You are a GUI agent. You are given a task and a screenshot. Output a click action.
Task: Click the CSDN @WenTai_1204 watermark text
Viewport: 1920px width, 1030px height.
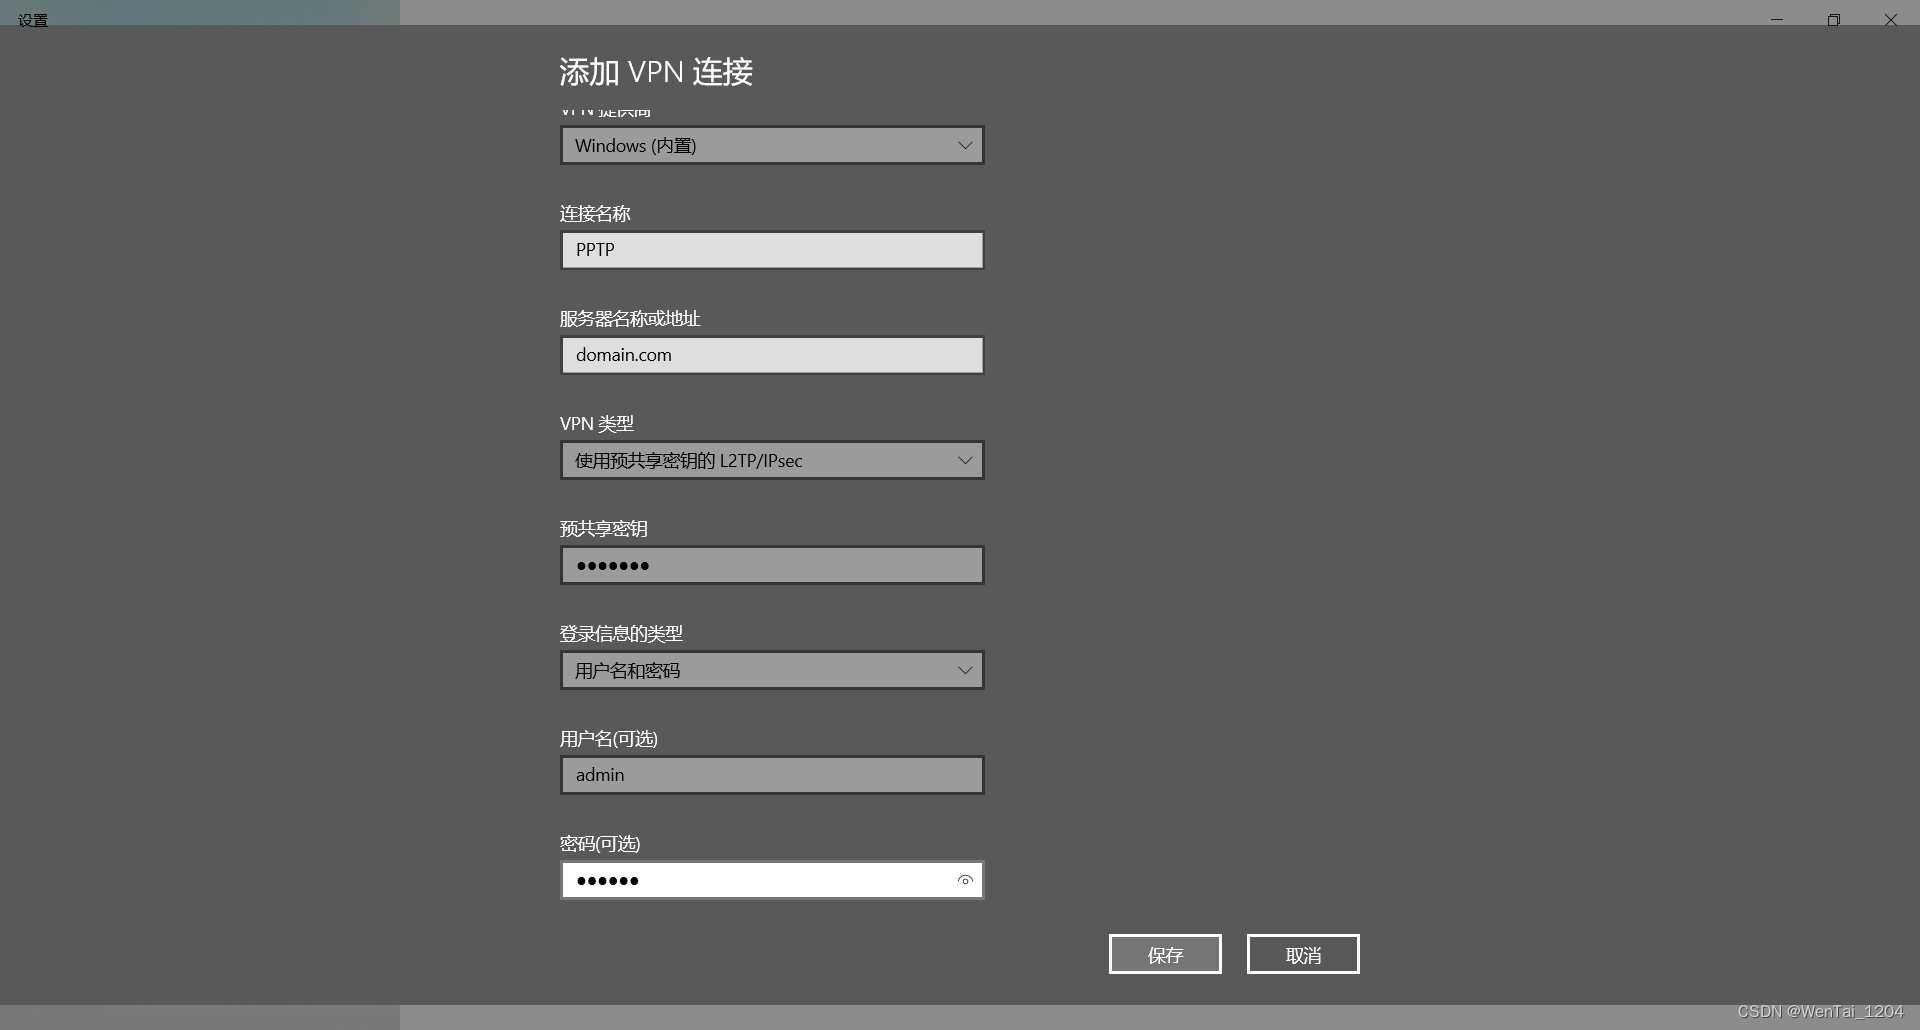coord(1822,1012)
